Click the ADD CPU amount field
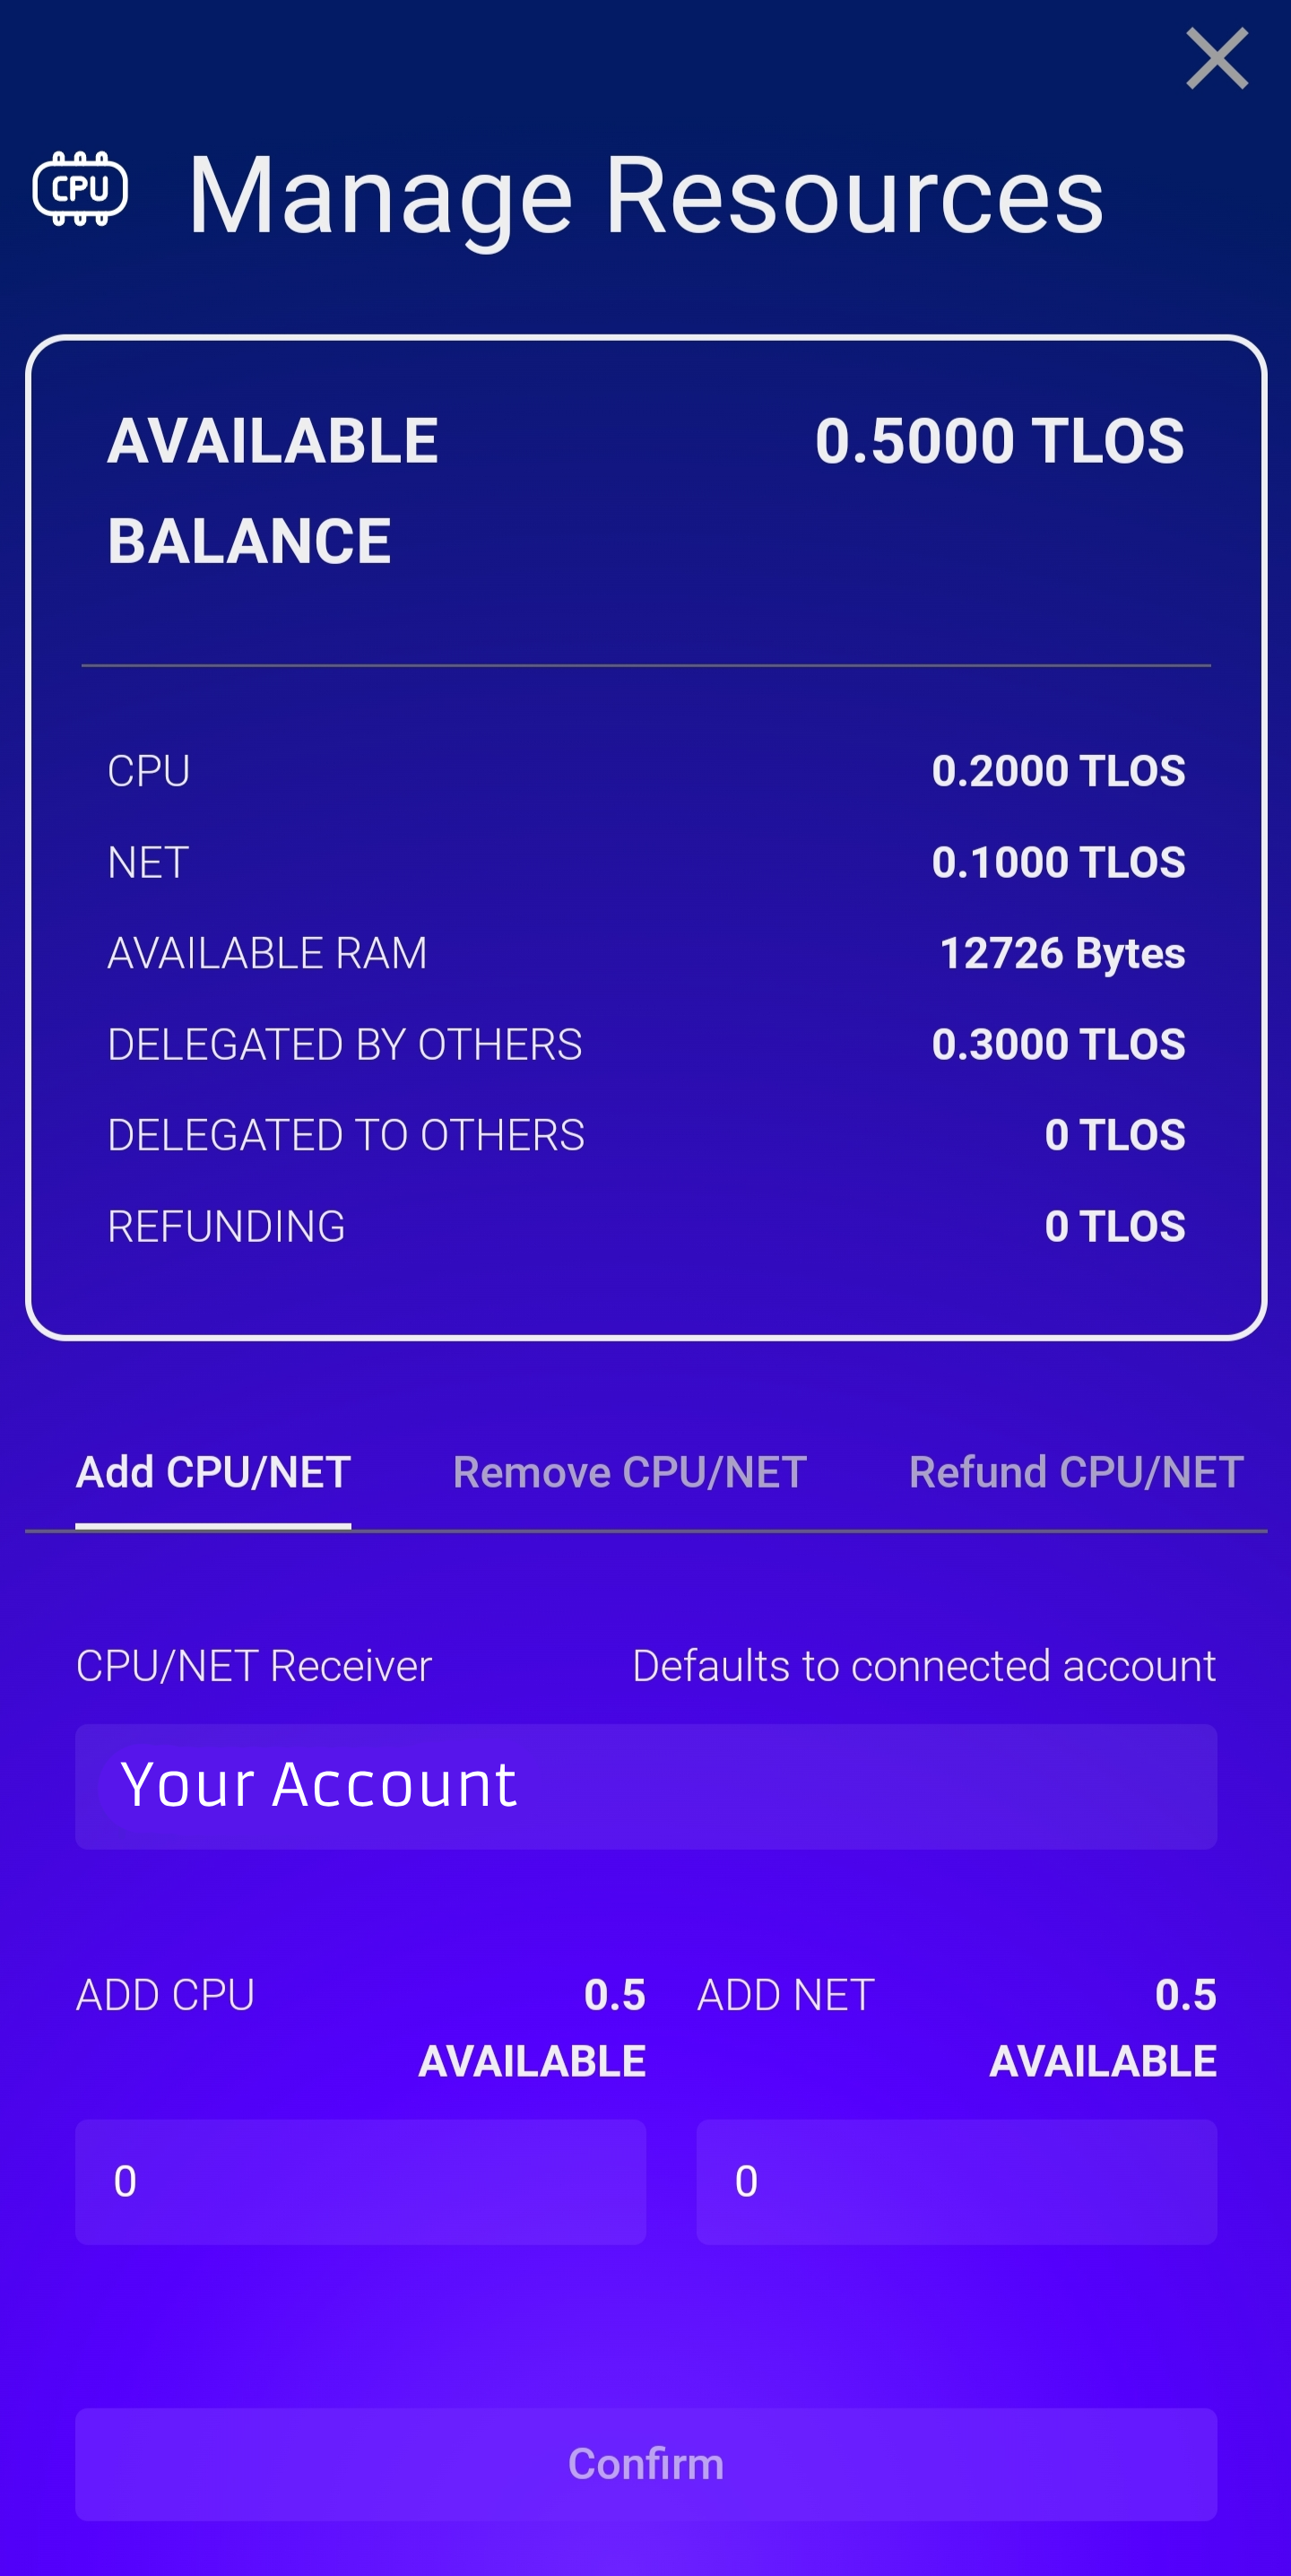The height and width of the screenshot is (2576, 1291). pos(360,2182)
